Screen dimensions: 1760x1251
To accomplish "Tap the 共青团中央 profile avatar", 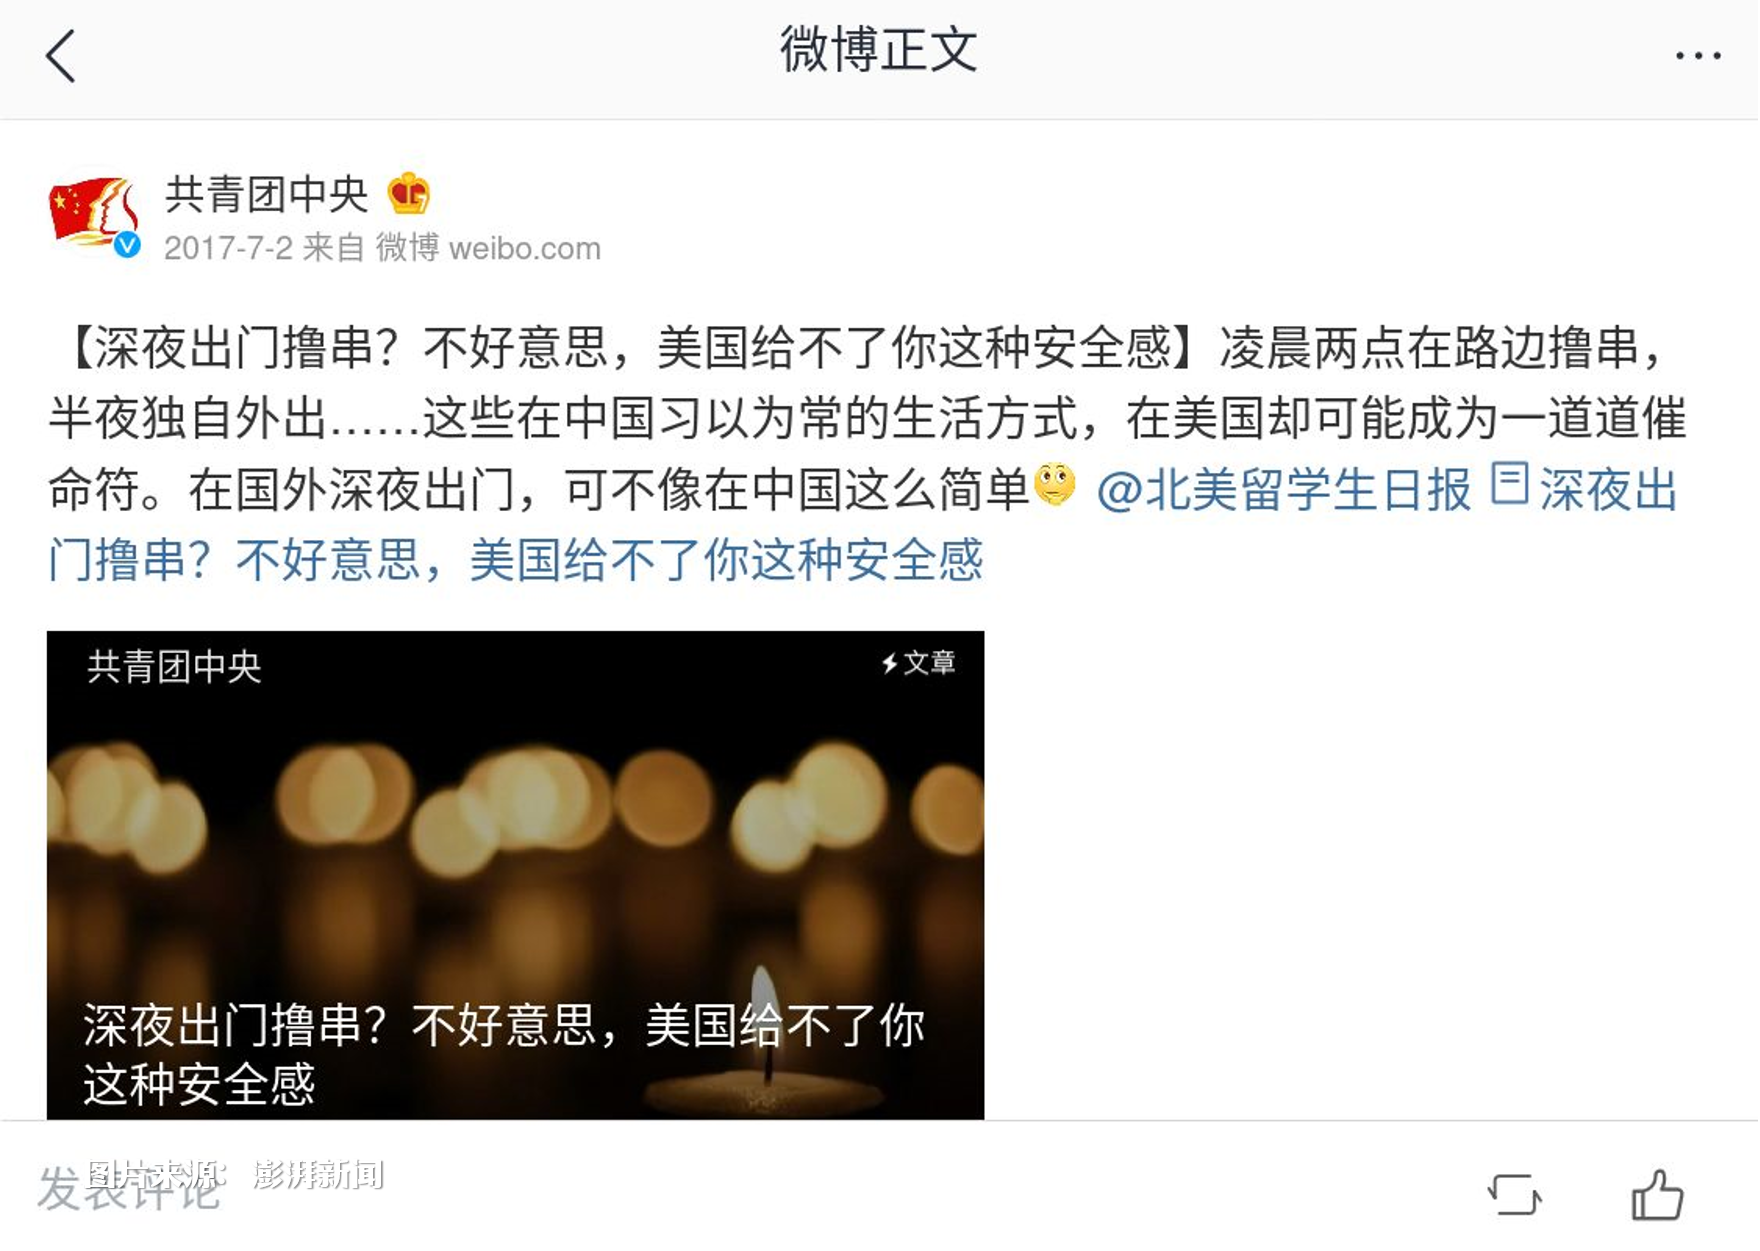I will 94,213.
